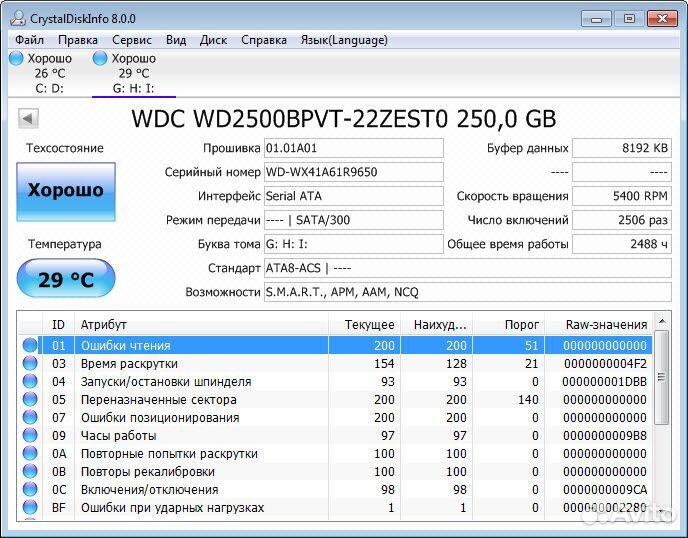688x538 pixels.
Task: Select the Повторные попытки раскрутки row
Action: point(336,453)
